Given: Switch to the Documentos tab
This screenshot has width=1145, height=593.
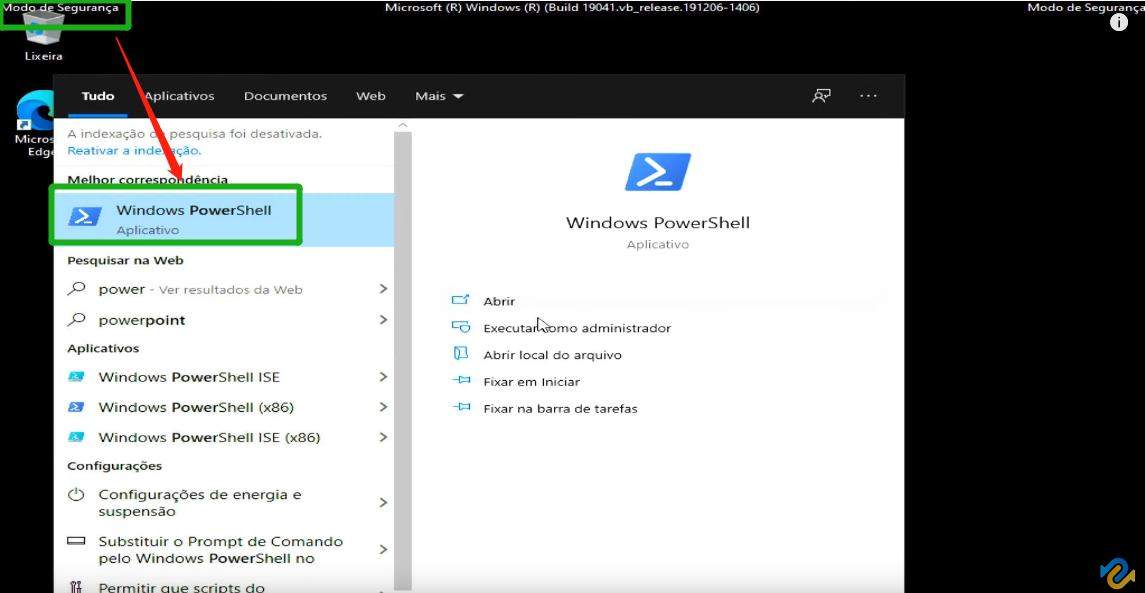Looking at the screenshot, I should point(286,96).
